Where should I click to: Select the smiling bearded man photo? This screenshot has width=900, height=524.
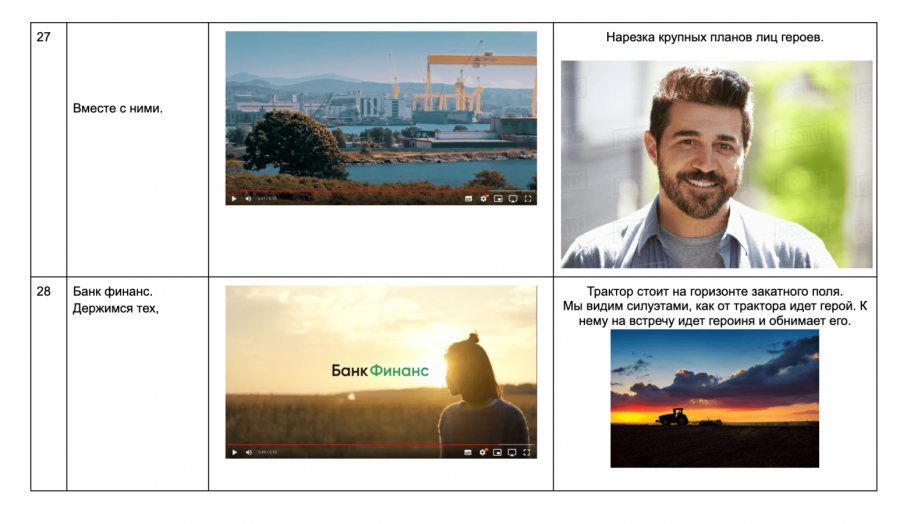(x=716, y=164)
